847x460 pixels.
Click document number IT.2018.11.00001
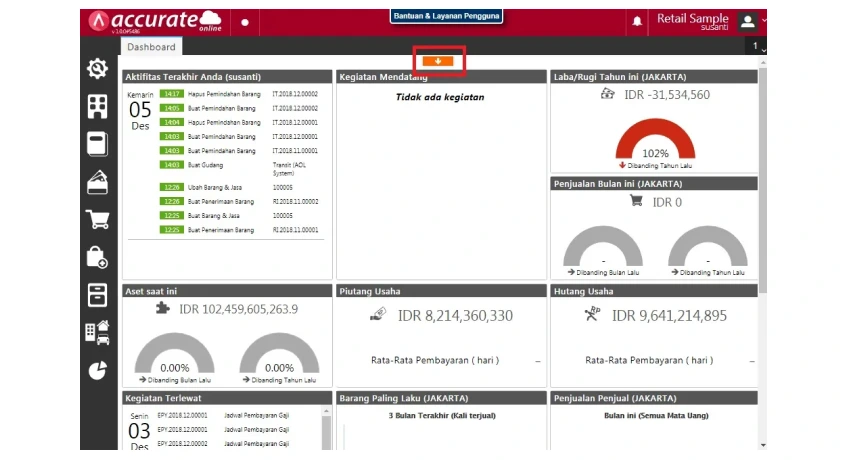tap(295, 151)
